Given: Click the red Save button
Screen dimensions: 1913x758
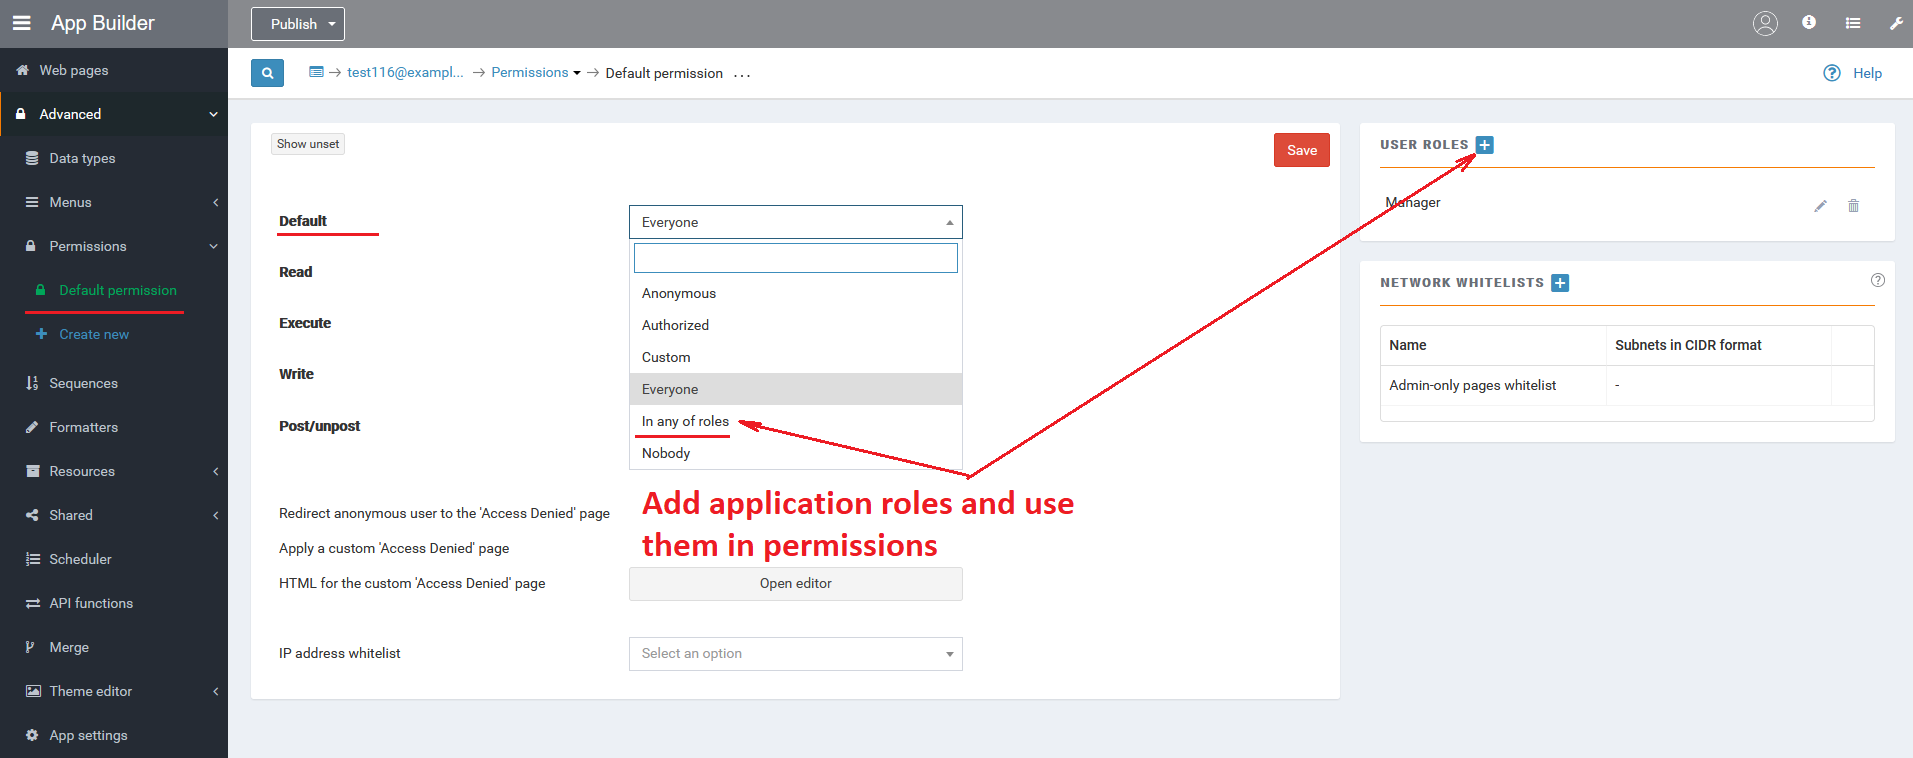Looking at the screenshot, I should point(1302,150).
